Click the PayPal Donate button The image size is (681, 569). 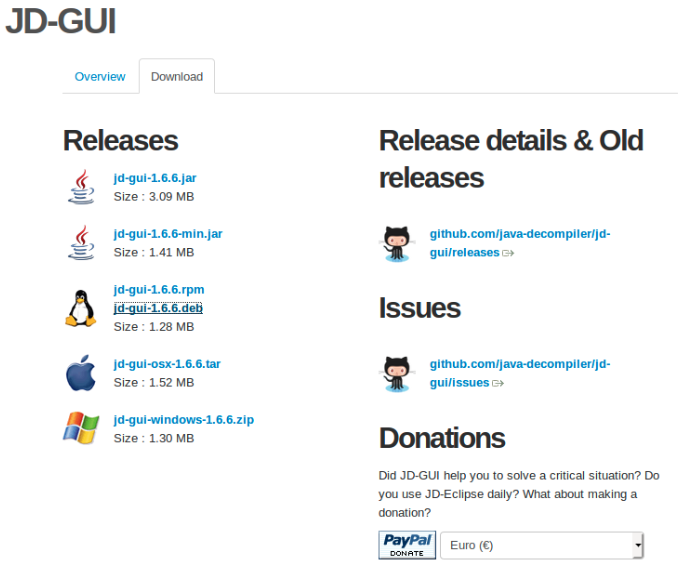pos(407,545)
